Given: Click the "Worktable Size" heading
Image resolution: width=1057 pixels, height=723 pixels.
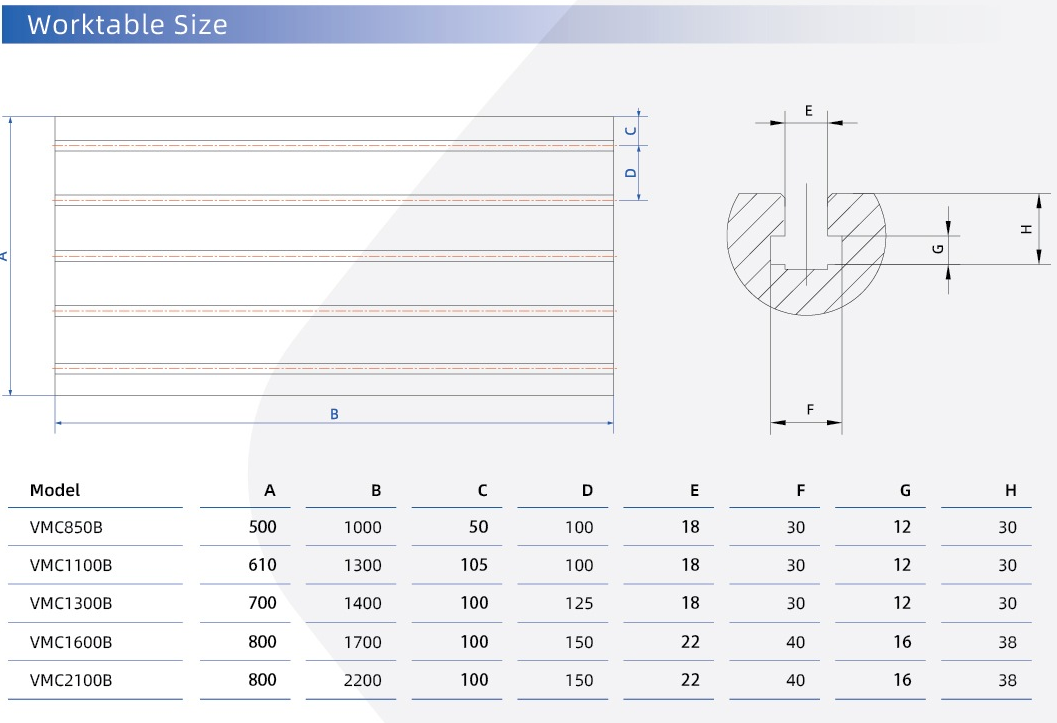Looking at the screenshot, I should [127, 25].
